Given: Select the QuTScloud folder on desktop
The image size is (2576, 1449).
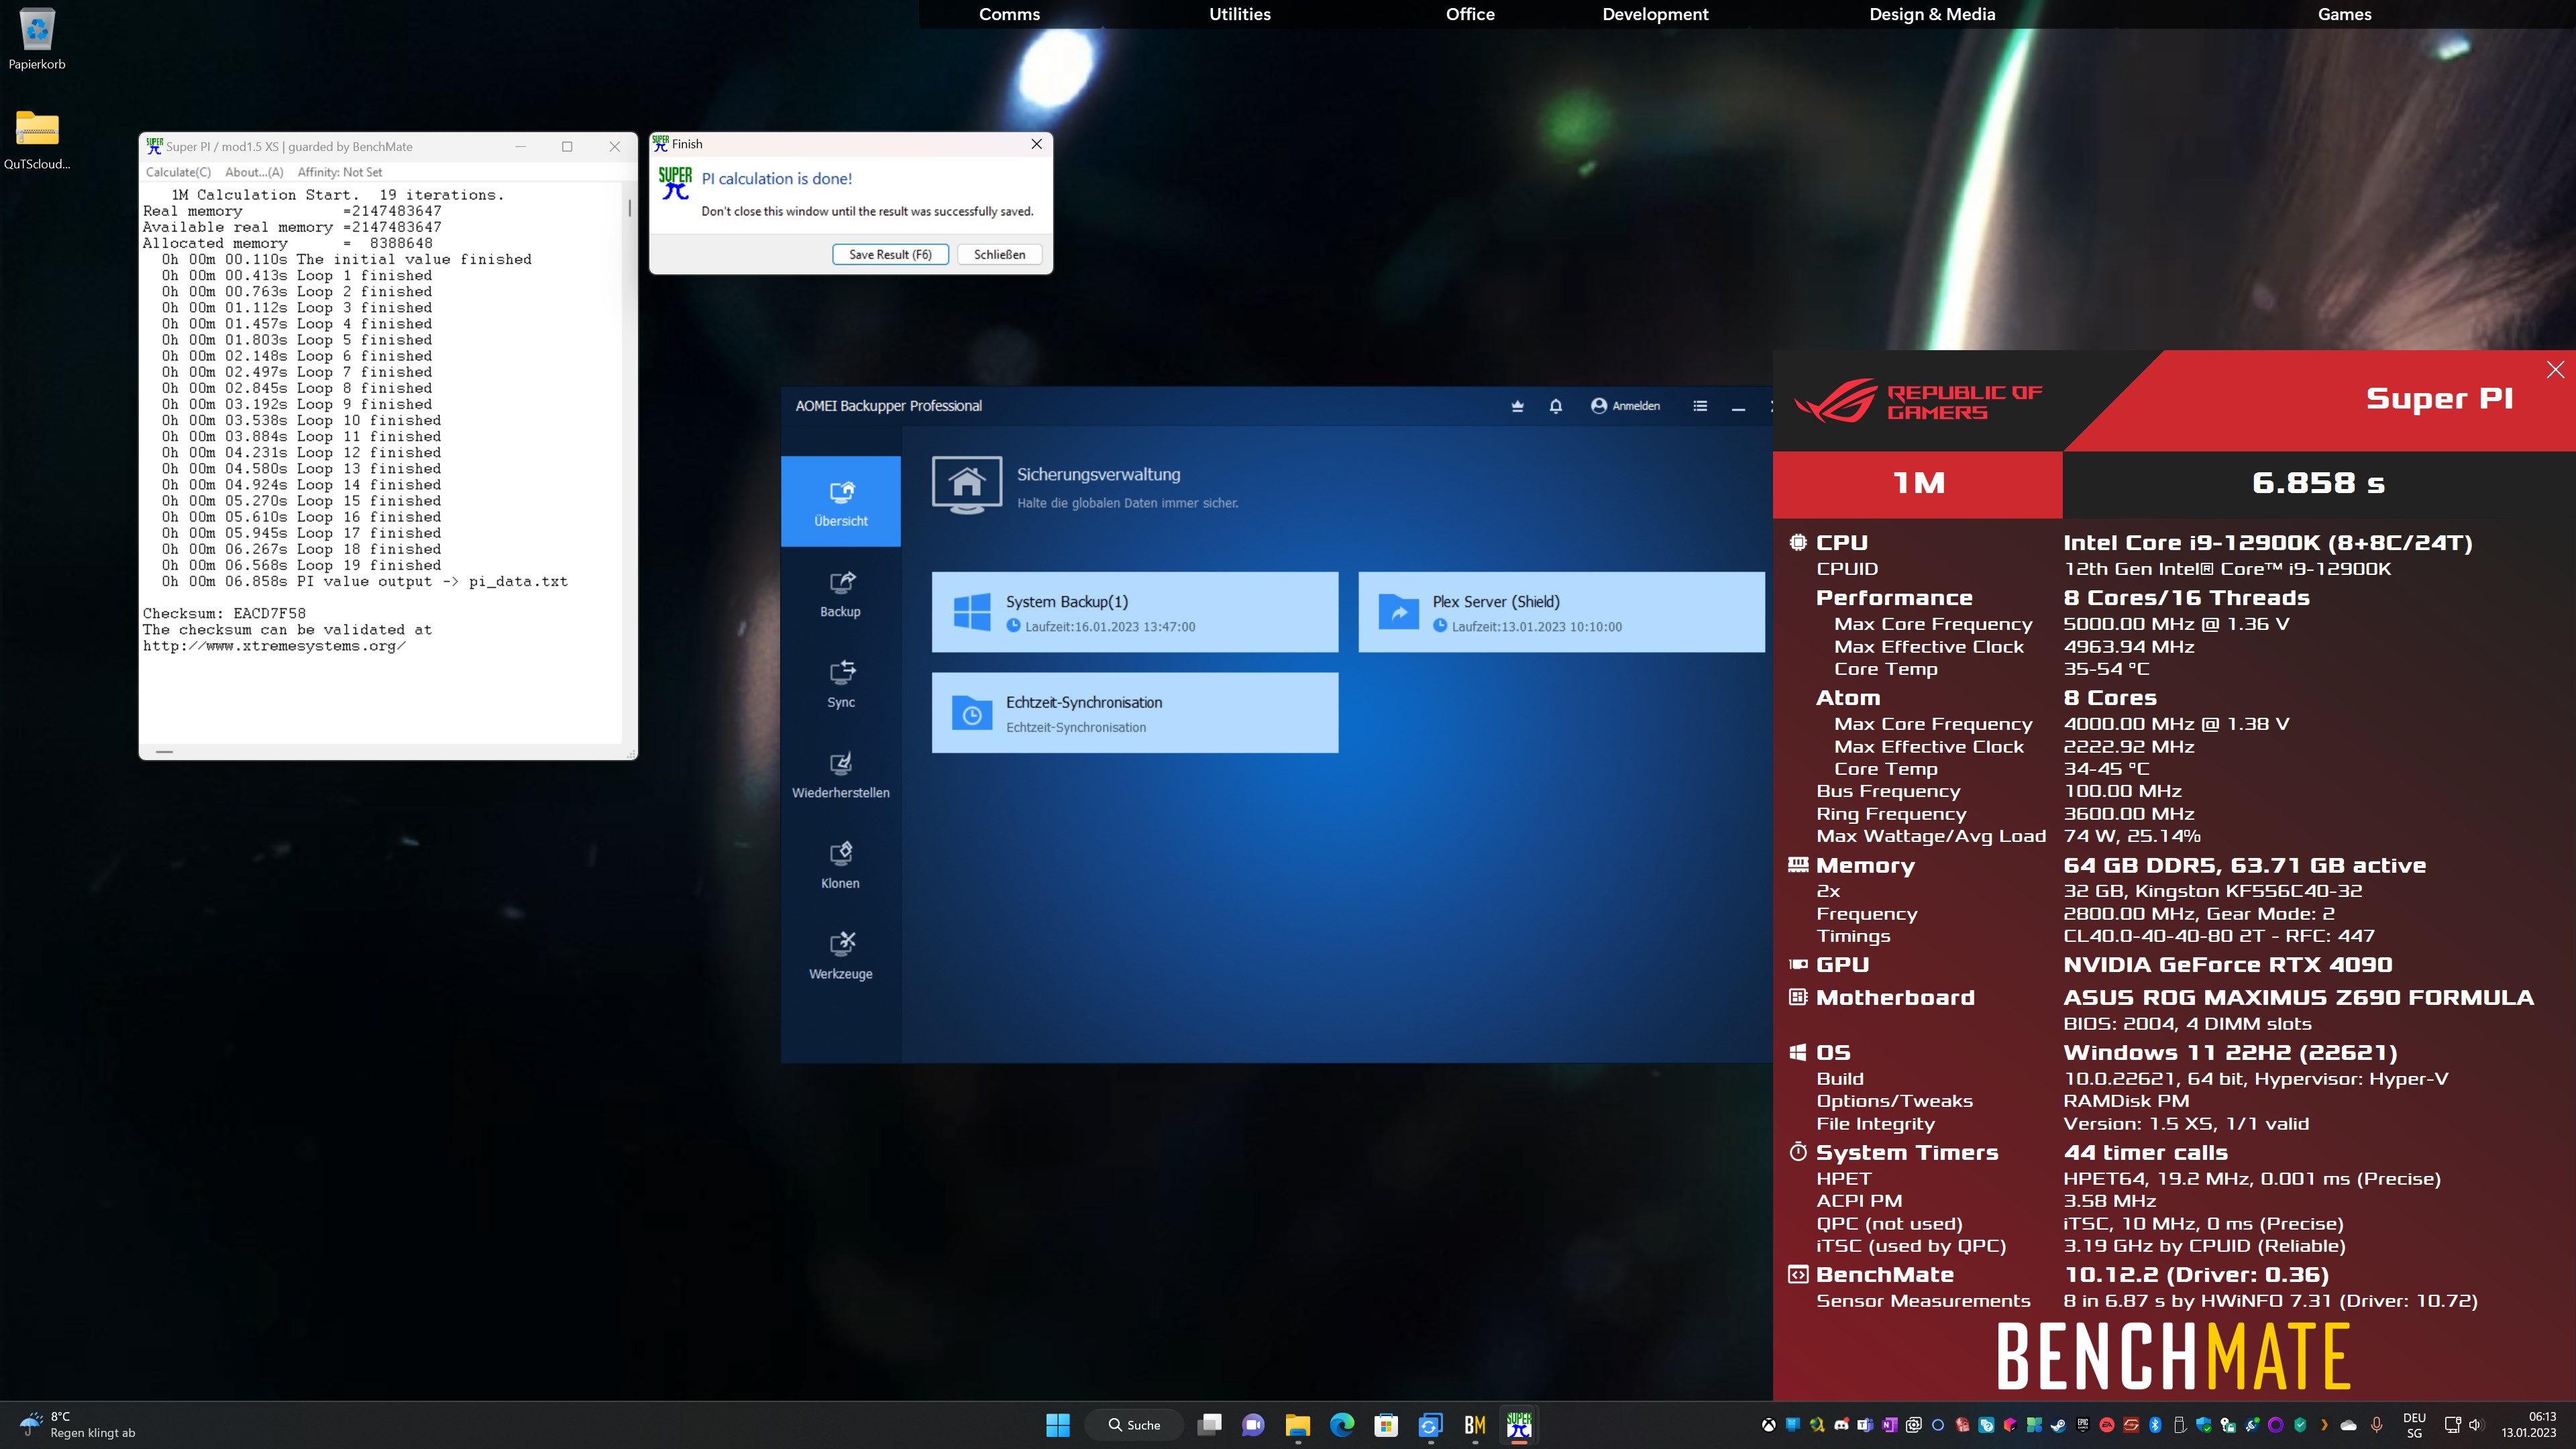Looking at the screenshot, I should point(37,140).
